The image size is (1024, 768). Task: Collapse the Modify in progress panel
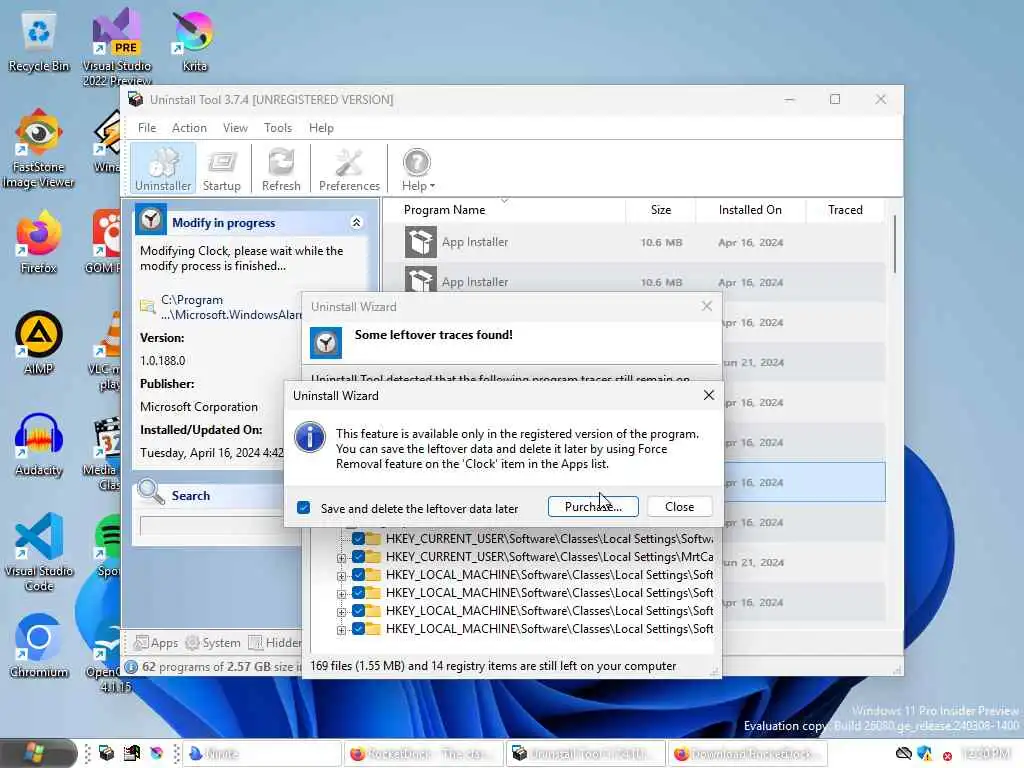click(357, 223)
